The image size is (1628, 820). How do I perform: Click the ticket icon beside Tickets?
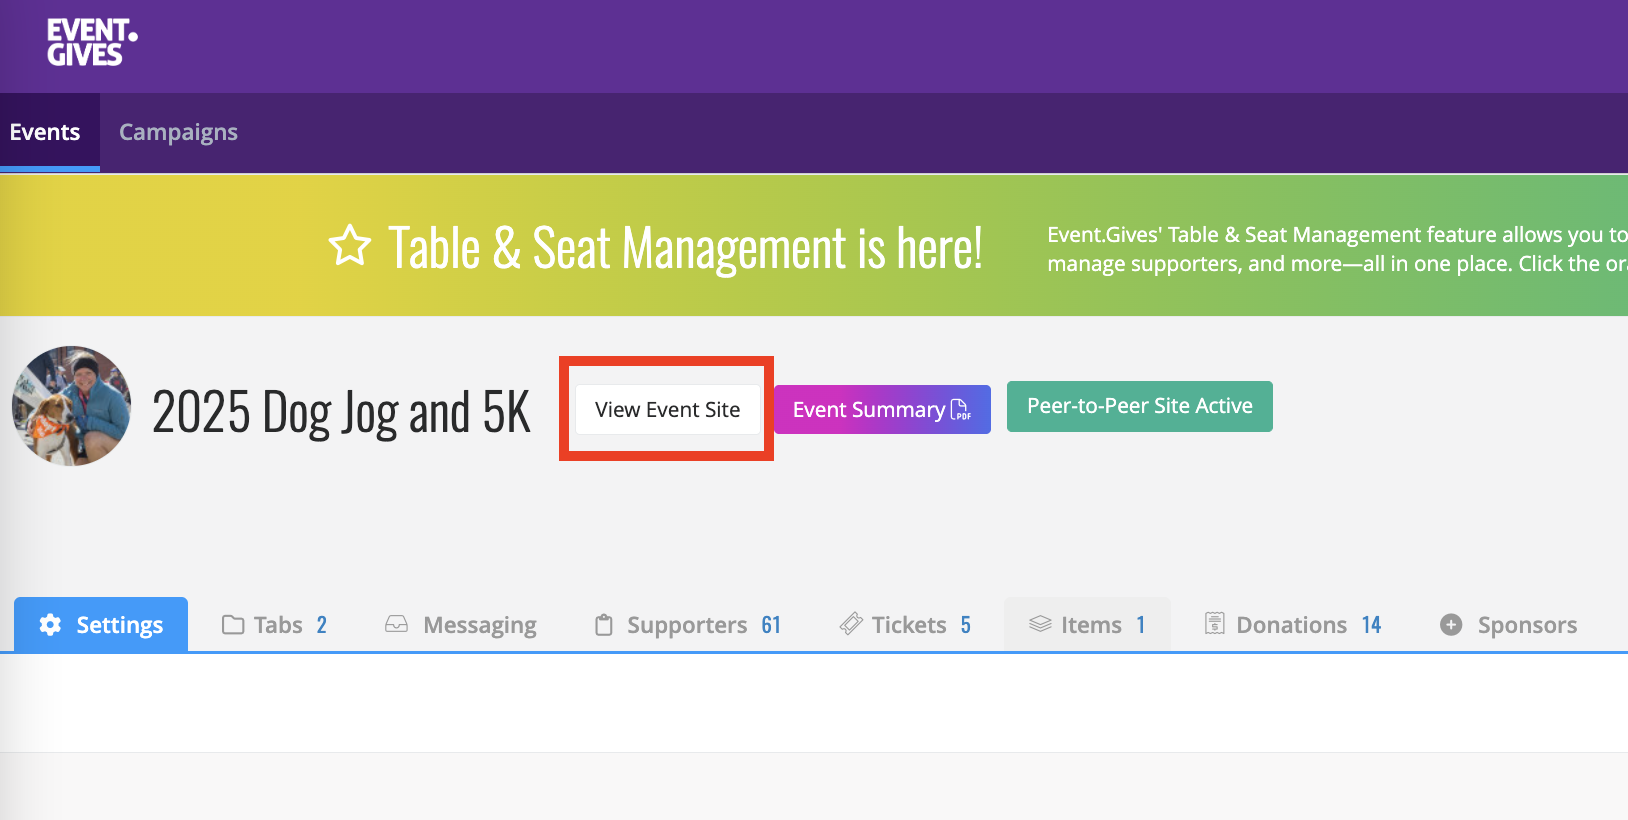(851, 624)
